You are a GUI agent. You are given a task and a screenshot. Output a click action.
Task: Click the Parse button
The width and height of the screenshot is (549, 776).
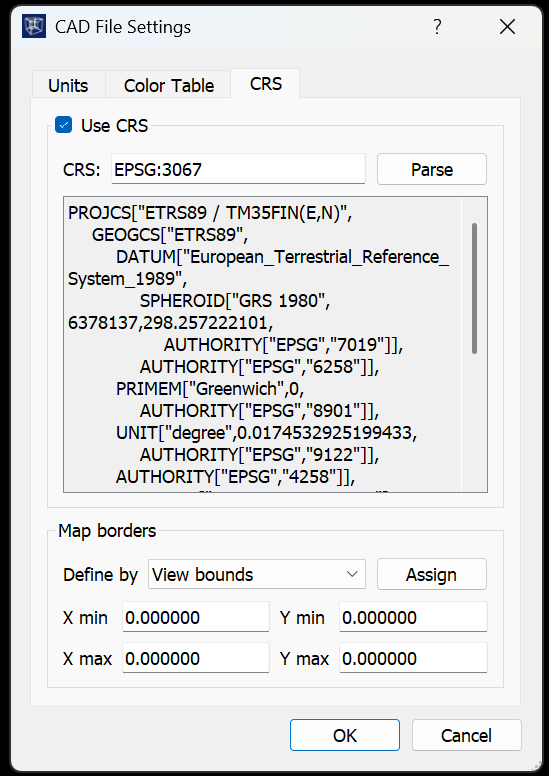coord(432,170)
